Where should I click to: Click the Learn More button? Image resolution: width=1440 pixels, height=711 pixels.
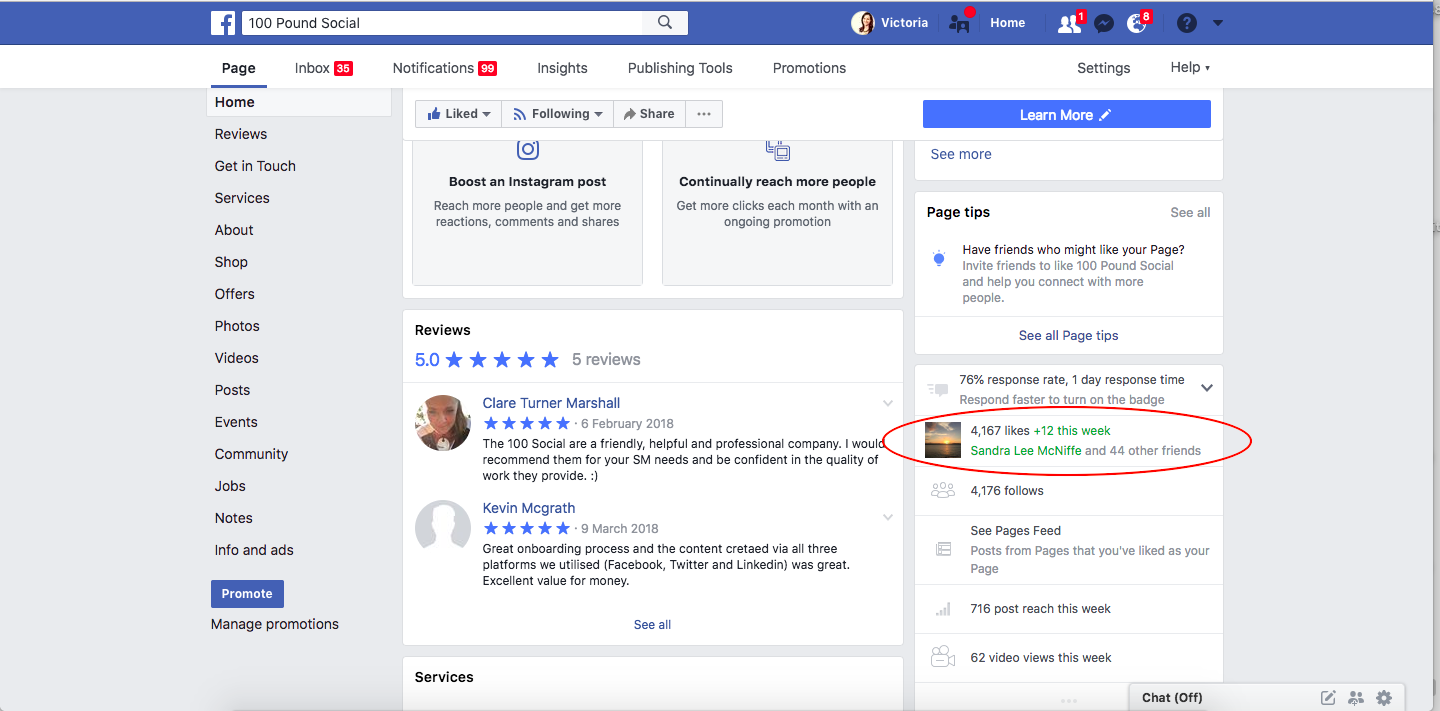1067,114
